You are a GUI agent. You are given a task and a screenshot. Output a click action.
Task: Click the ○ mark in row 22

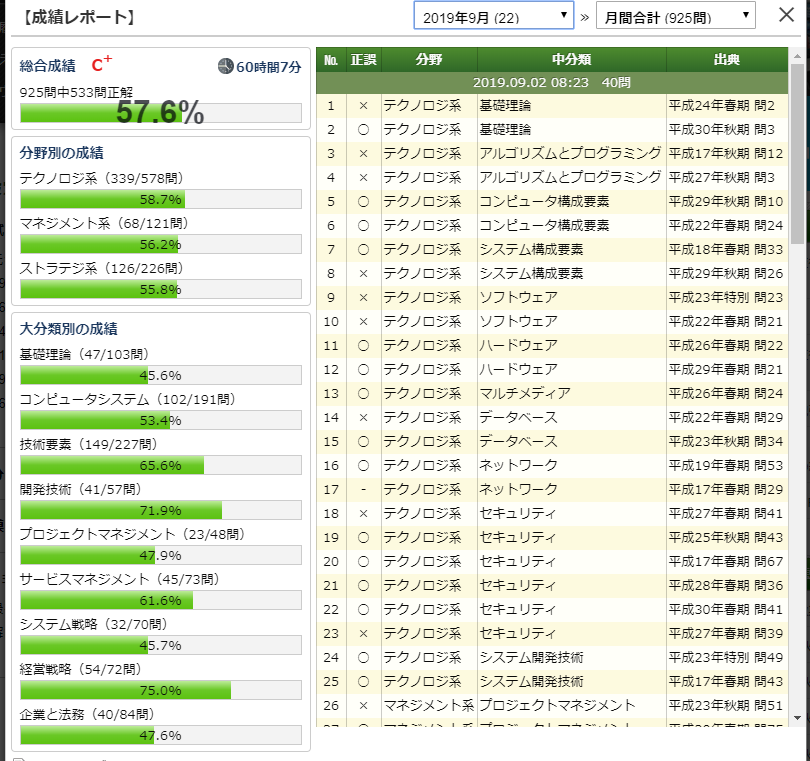364,610
